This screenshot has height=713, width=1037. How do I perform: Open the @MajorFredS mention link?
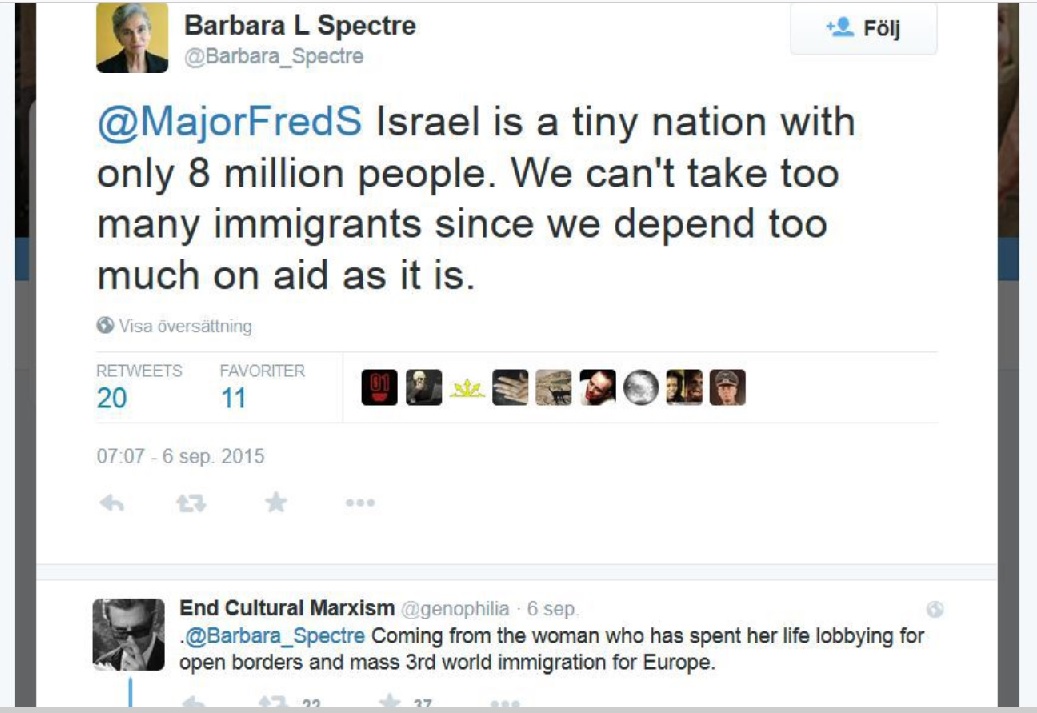(x=228, y=124)
